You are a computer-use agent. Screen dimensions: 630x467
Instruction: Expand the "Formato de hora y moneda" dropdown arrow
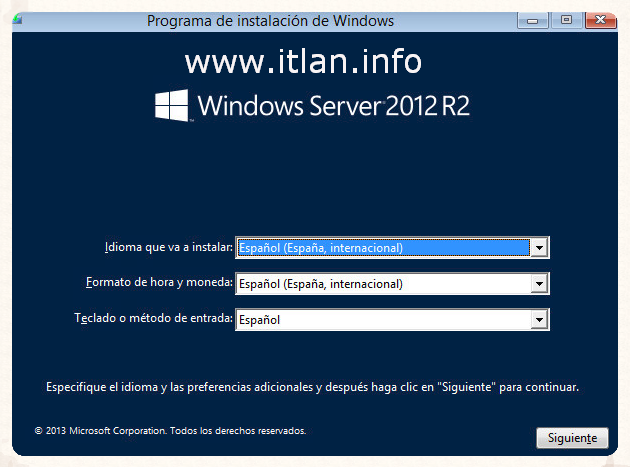[x=540, y=284]
